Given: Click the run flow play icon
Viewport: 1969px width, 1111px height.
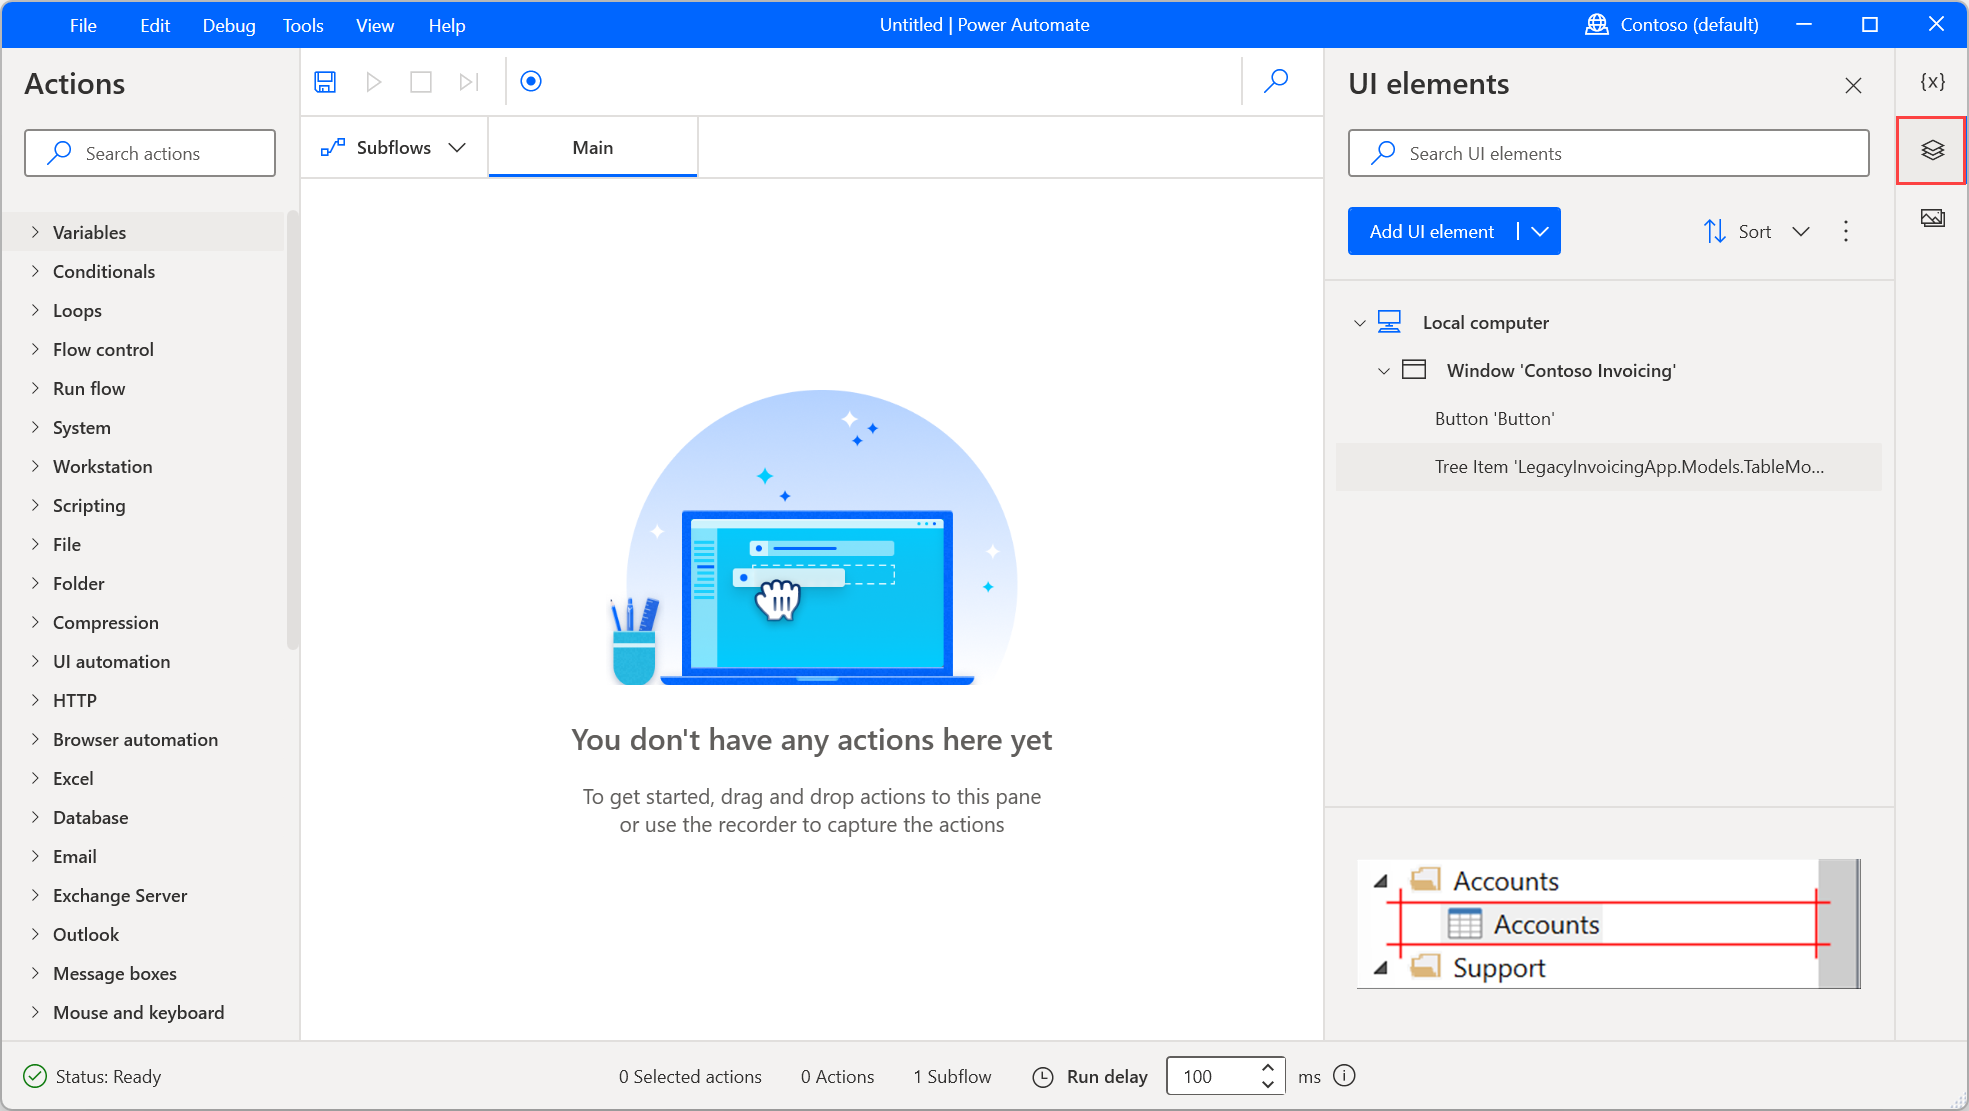Looking at the screenshot, I should (373, 81).
